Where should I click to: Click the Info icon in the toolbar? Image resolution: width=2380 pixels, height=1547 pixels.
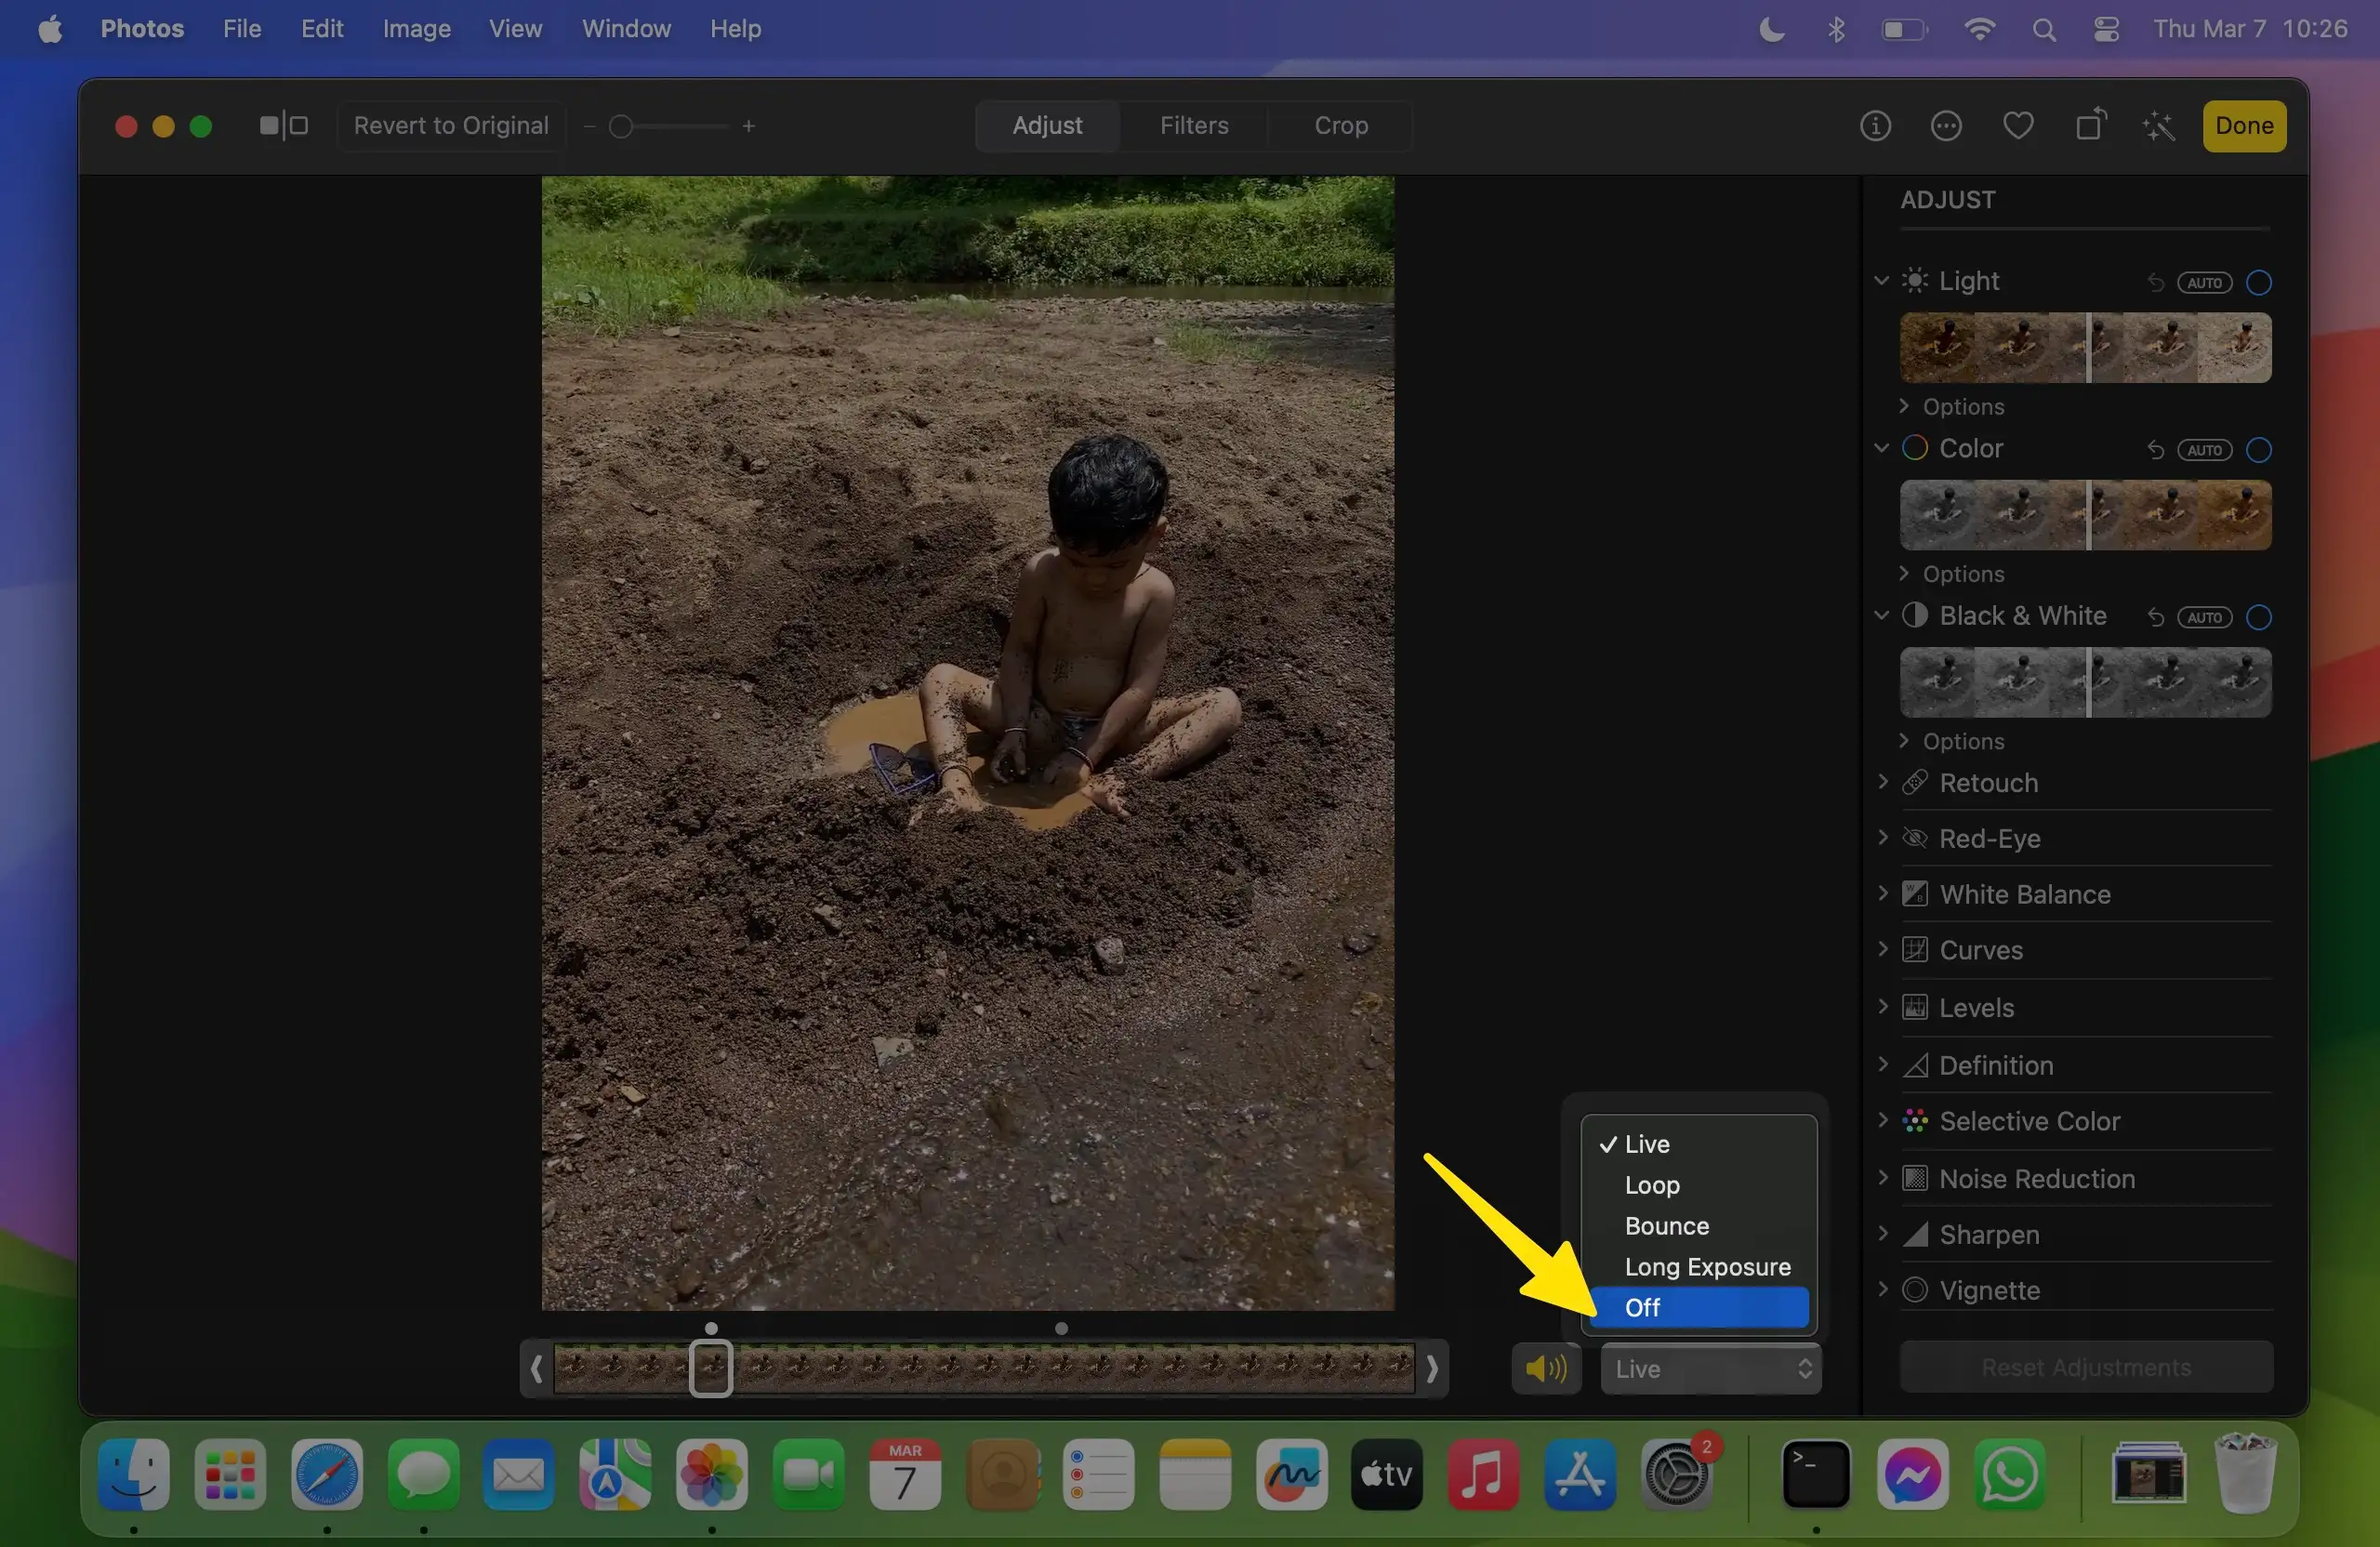(1875, 126)
